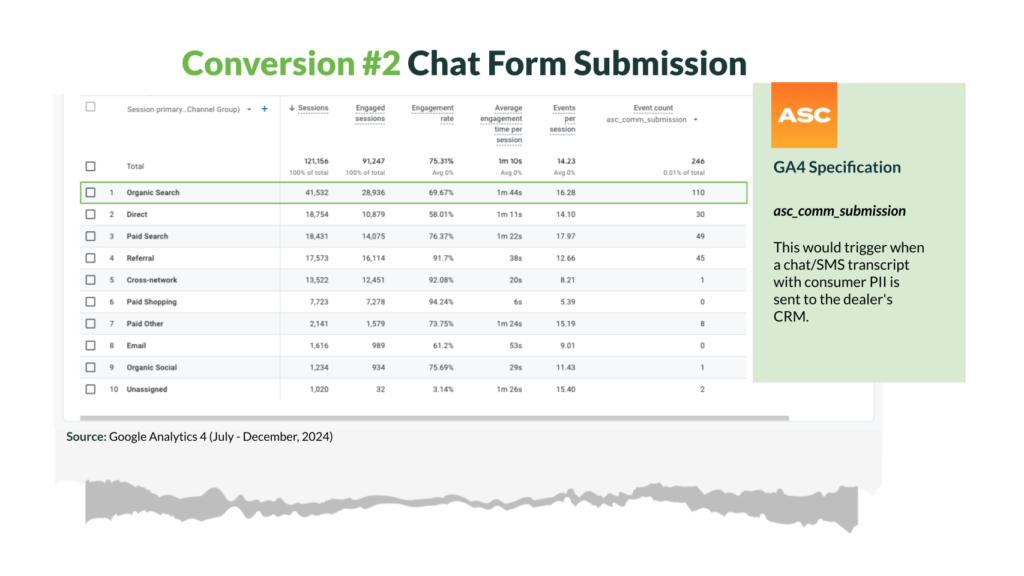Click the Direct channel row label
Image resolution: width=1024 pixels, height=576 pixels.
point(139,214)
